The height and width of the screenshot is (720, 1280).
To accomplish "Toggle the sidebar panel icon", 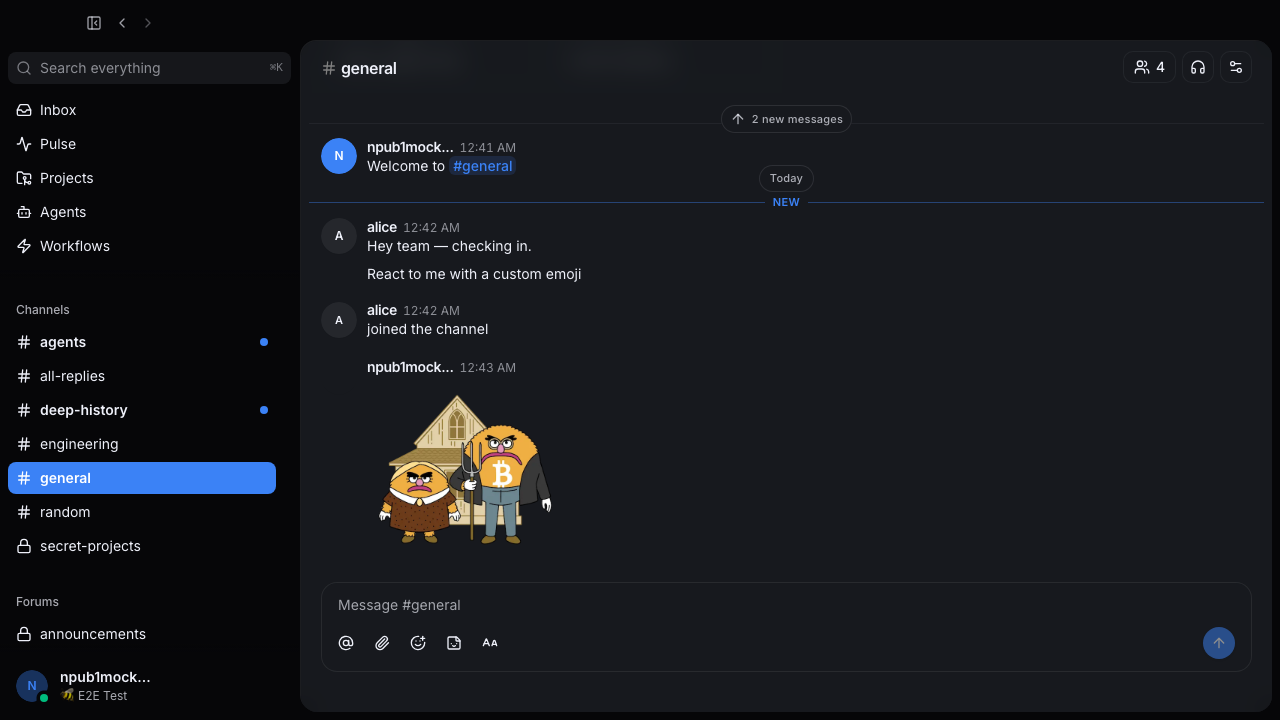I will click(x=94, y=23).
